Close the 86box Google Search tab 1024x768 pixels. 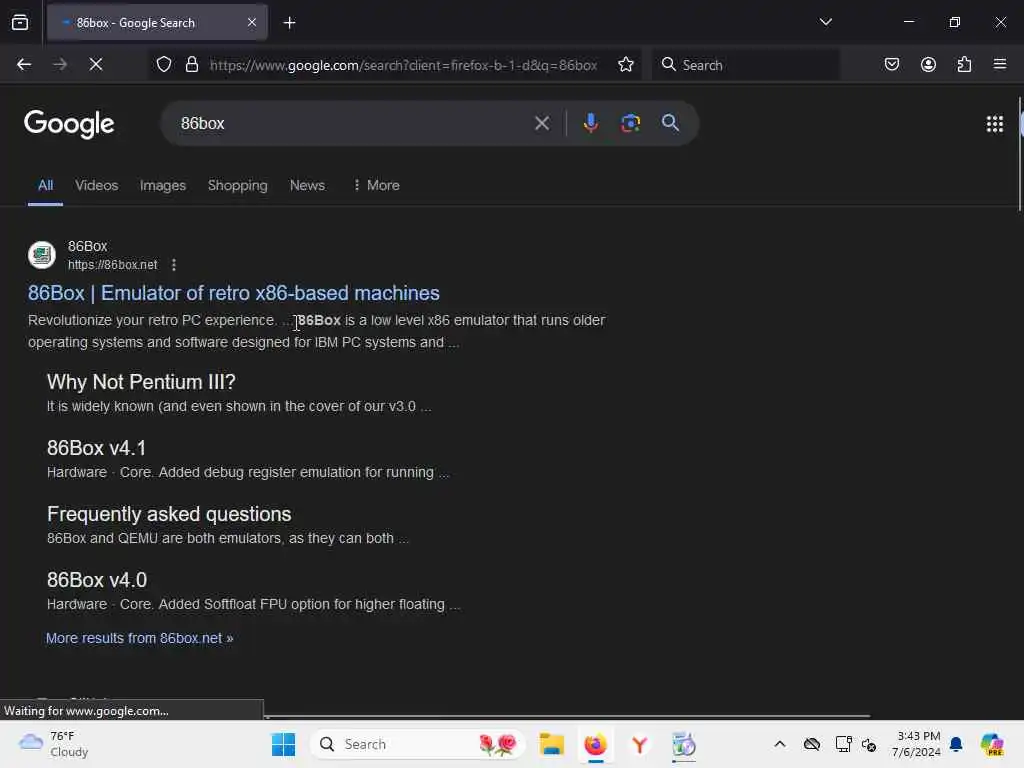[252, 23]
